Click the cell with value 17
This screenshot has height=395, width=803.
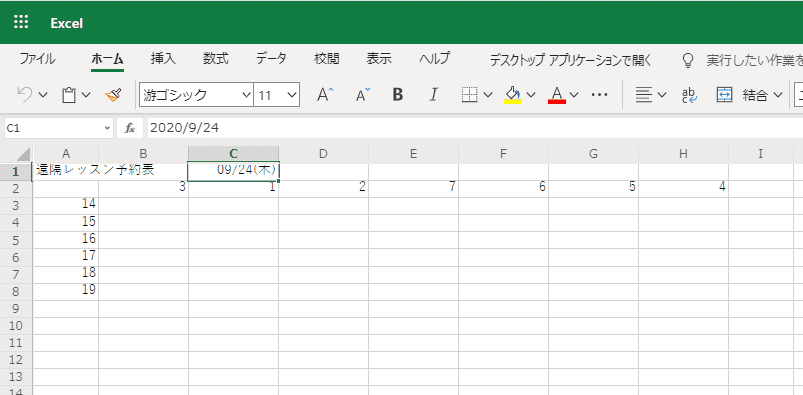(66, 257)
